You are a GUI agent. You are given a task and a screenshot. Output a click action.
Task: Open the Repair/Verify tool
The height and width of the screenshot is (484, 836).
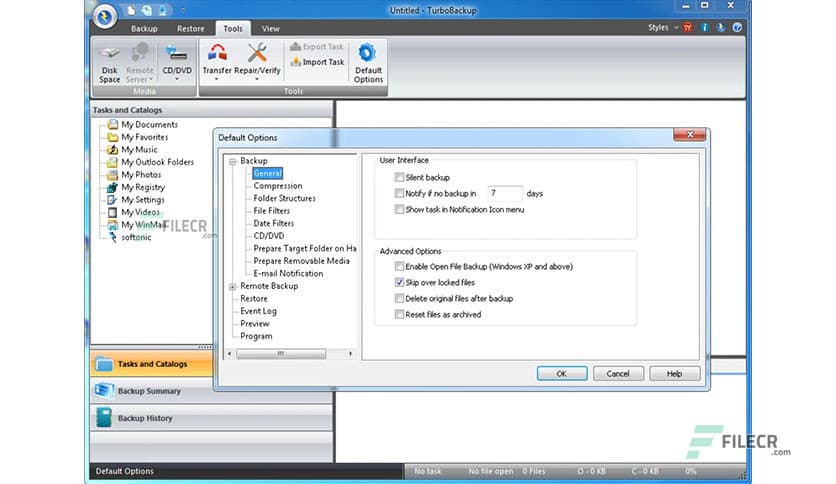point(257,62)
